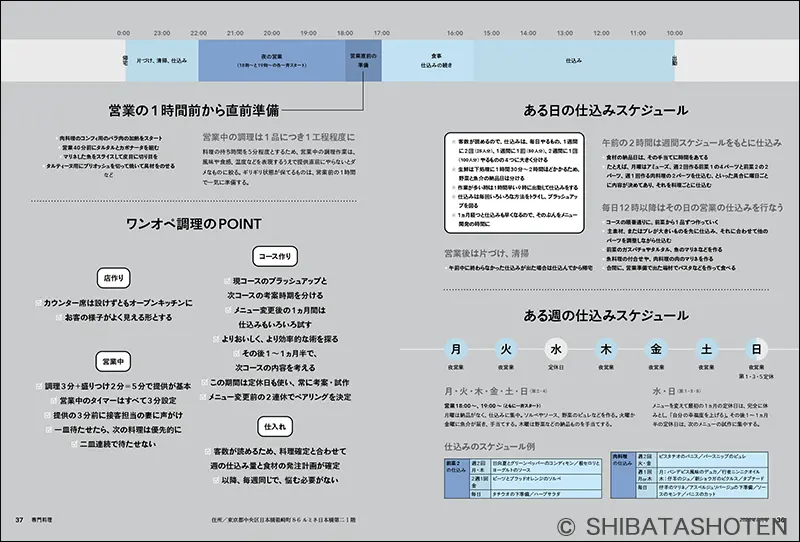
Task: Click the 0:00 time label
Action: pos(123,33)
